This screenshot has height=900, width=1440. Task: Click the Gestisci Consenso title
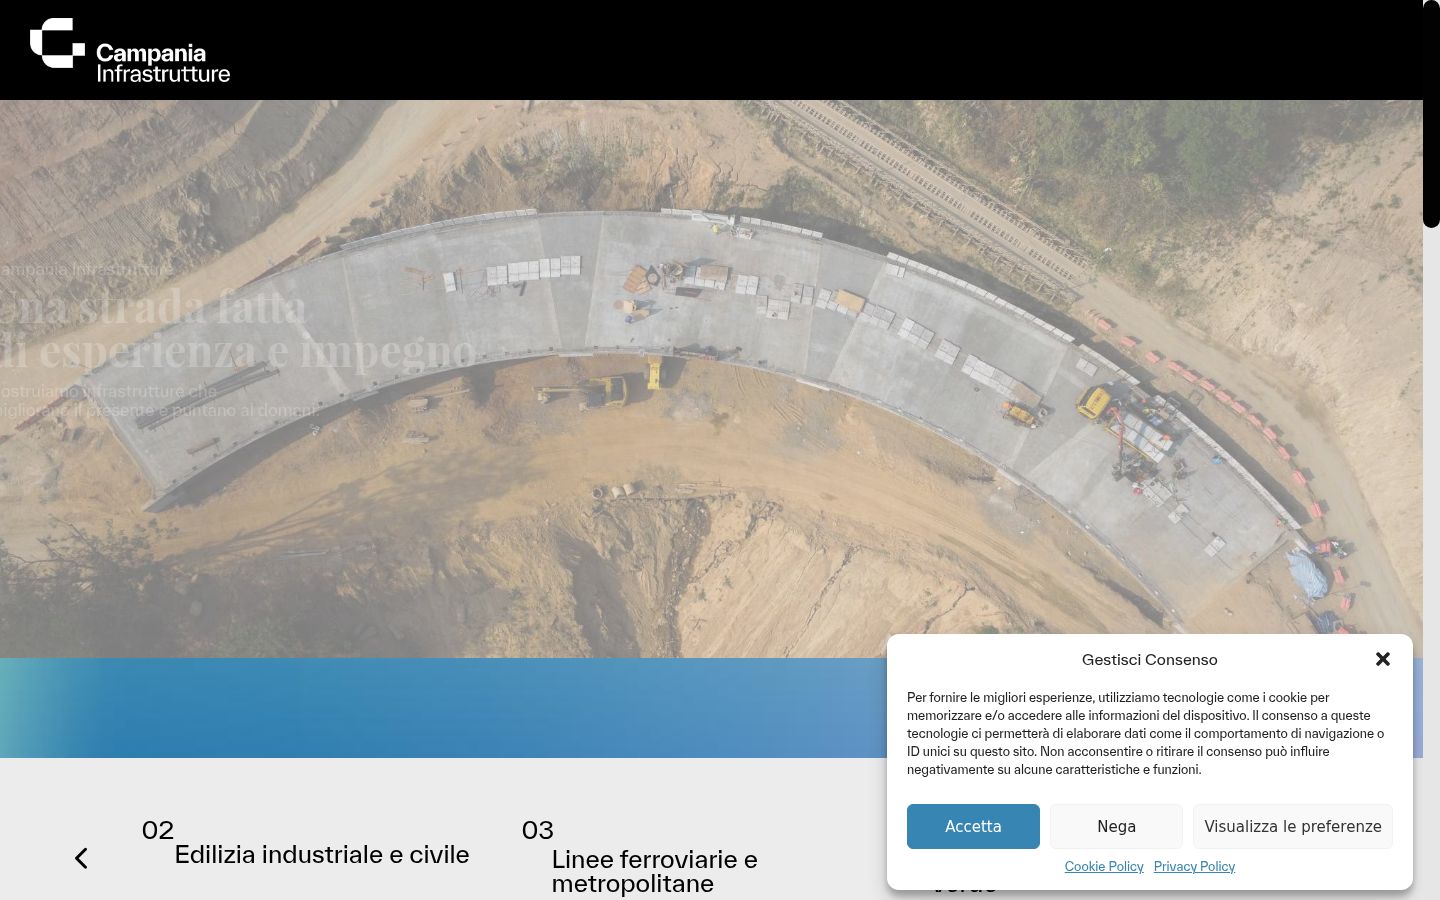1150,659
